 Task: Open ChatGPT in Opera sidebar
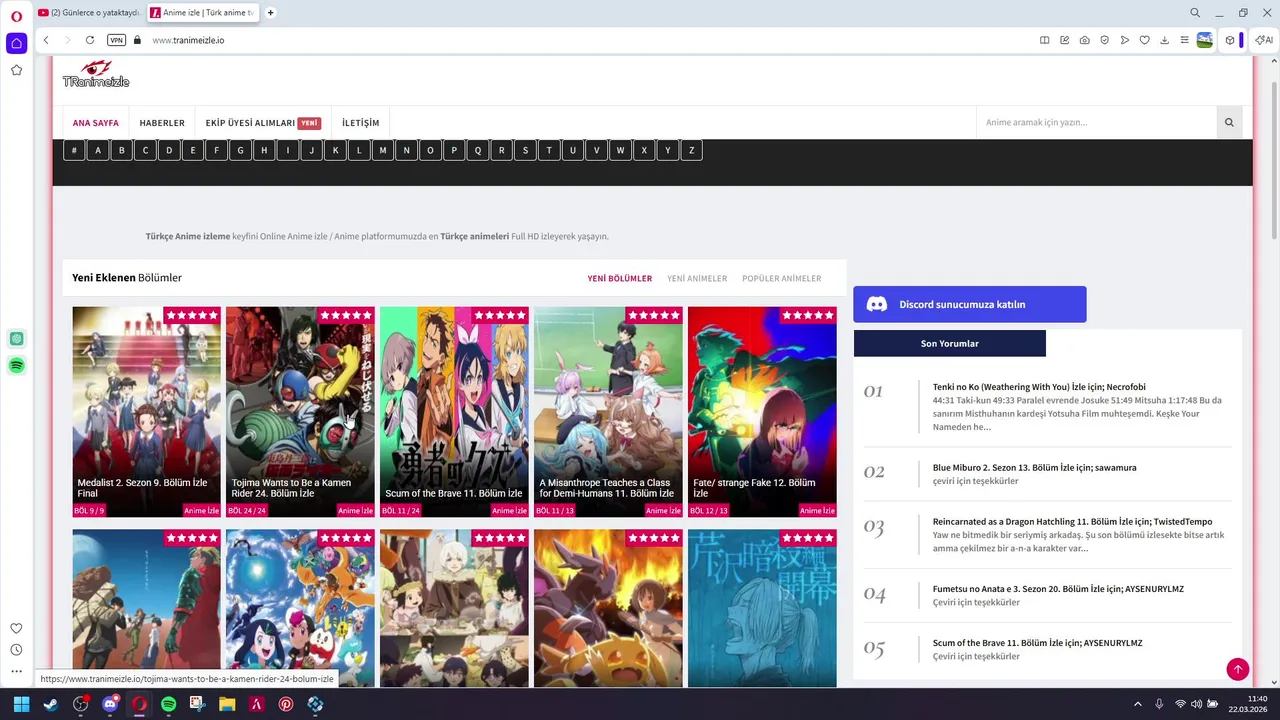pos(16,339)
